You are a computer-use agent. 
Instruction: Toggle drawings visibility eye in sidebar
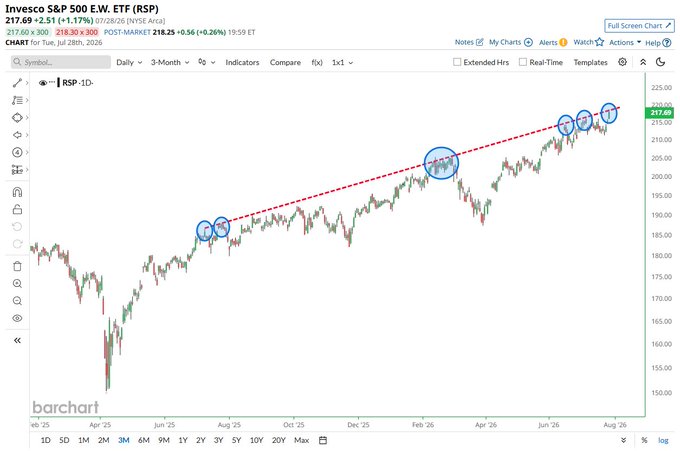coord(17,318)
